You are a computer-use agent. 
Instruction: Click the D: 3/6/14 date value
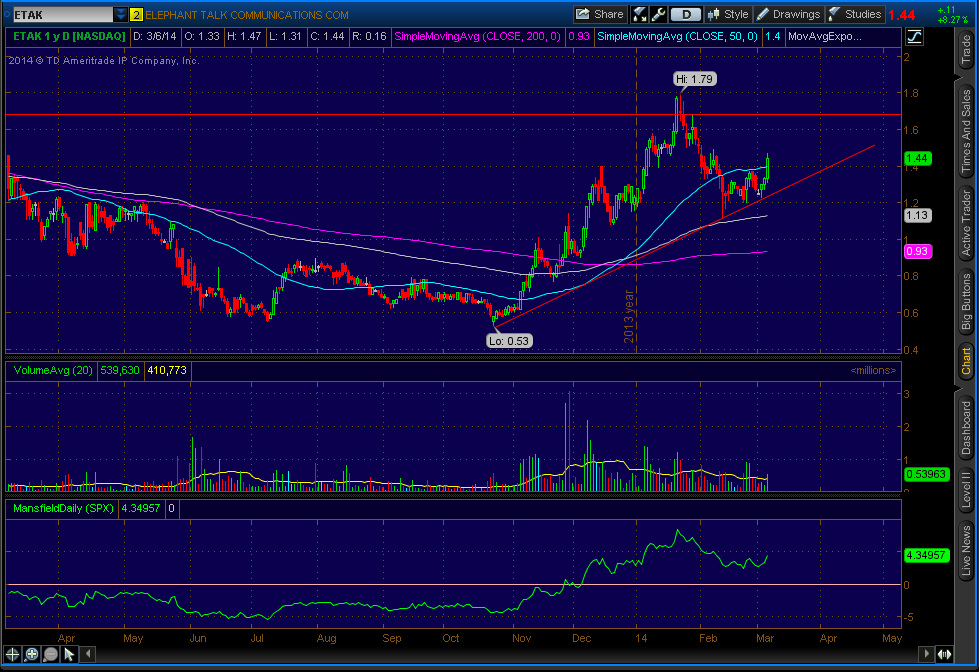(x=155, y=36)
